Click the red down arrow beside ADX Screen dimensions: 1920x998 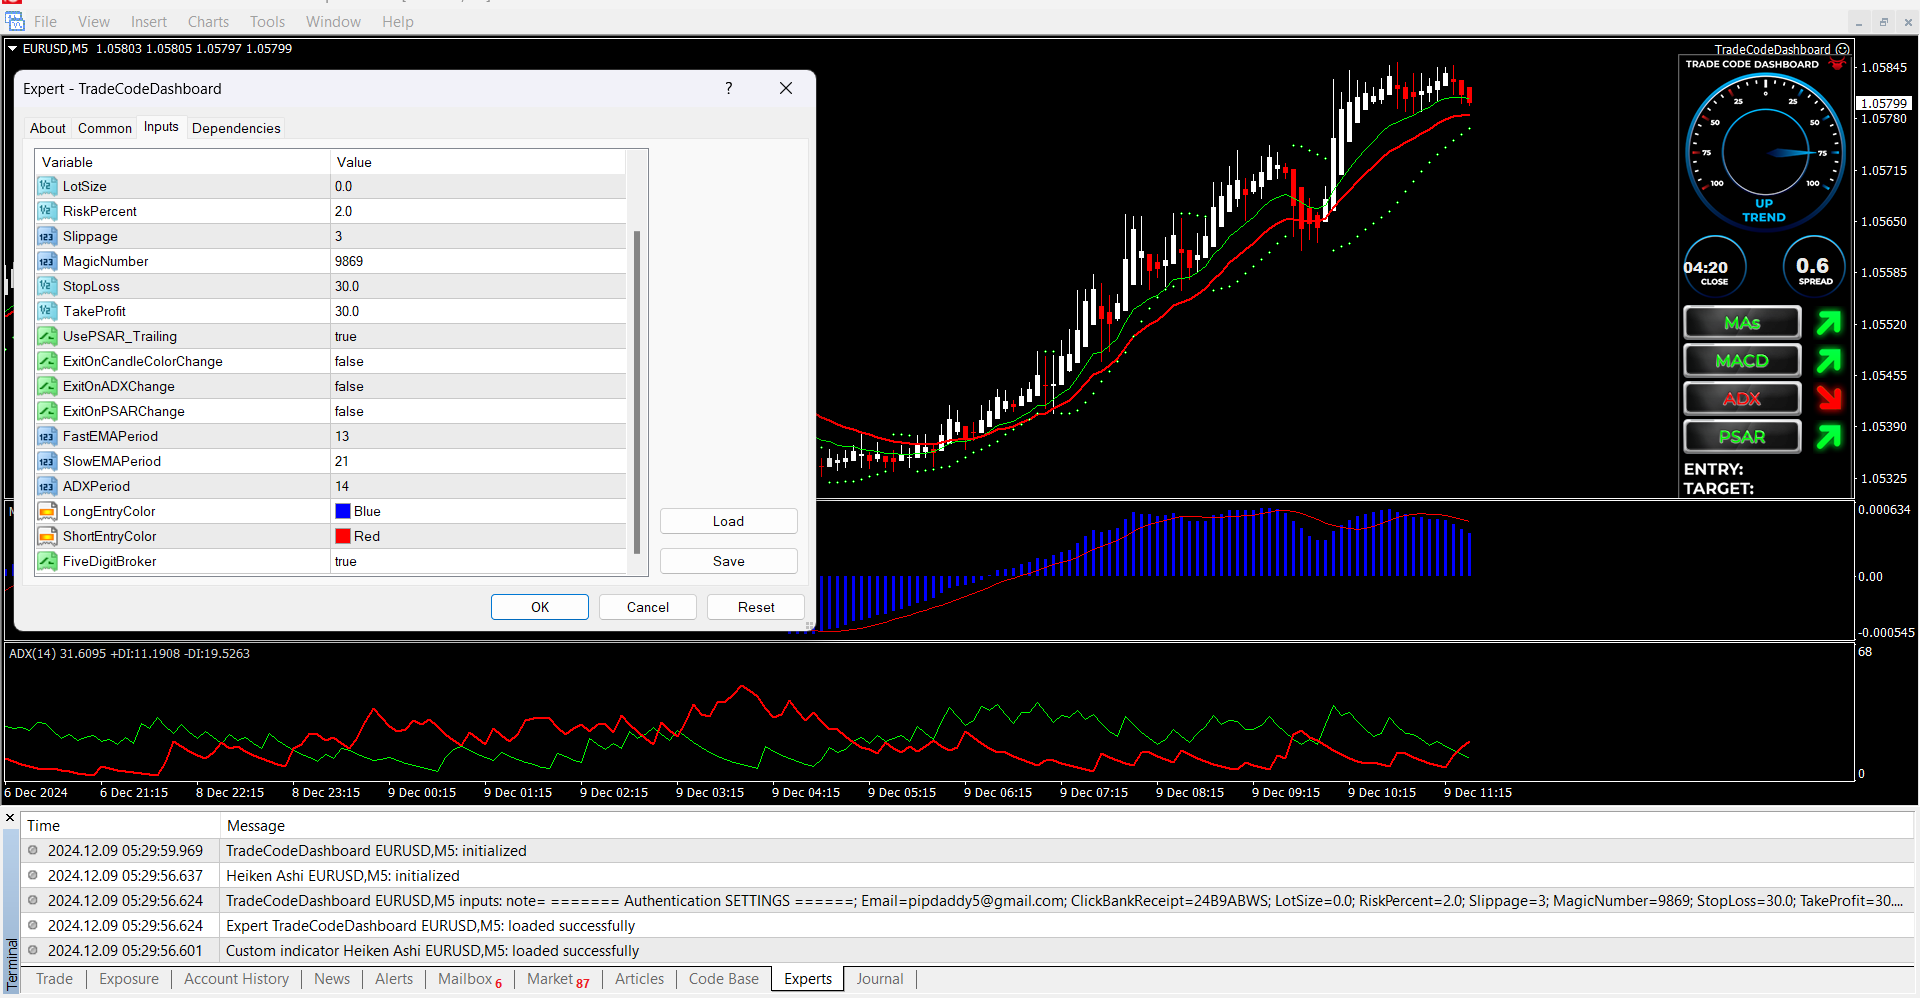[x=1828, y=398]
